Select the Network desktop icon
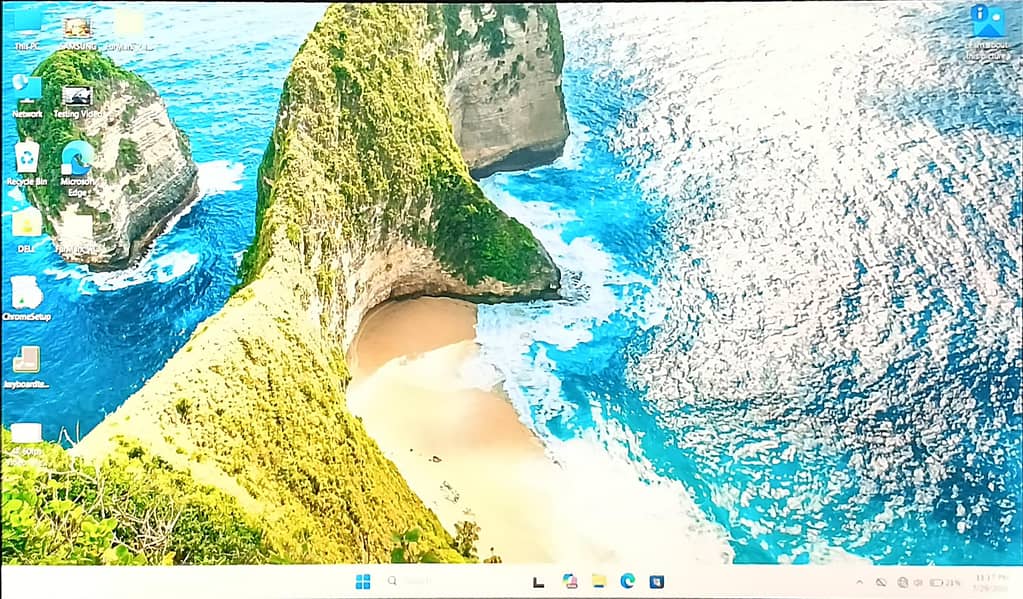This screenshot has width=1023, height=599. (x=27, y=97)
